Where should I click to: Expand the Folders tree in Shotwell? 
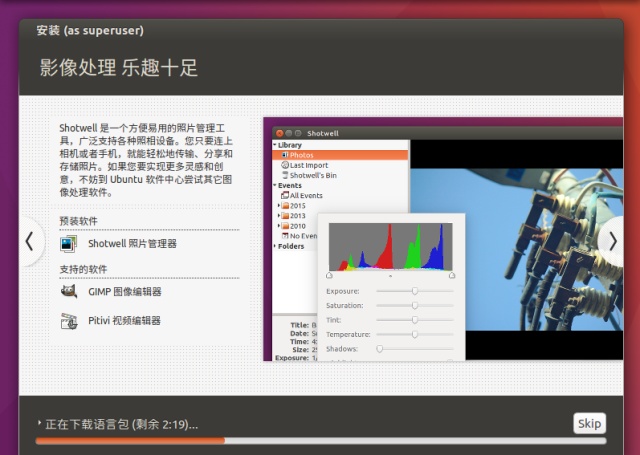pos(275,246)
